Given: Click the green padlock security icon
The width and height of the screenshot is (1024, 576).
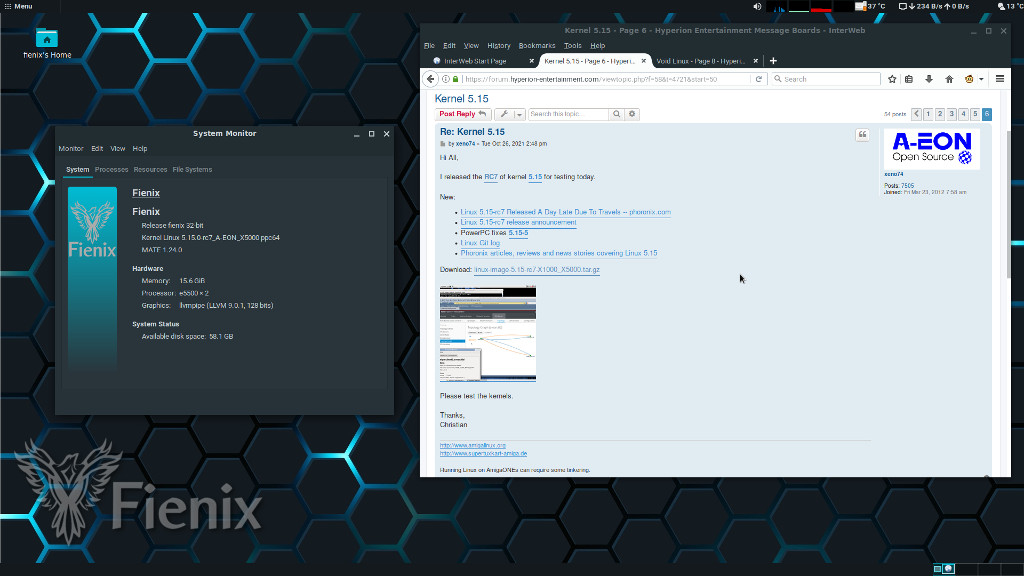Looking at the screenshot, I should [x=456, y=79].
